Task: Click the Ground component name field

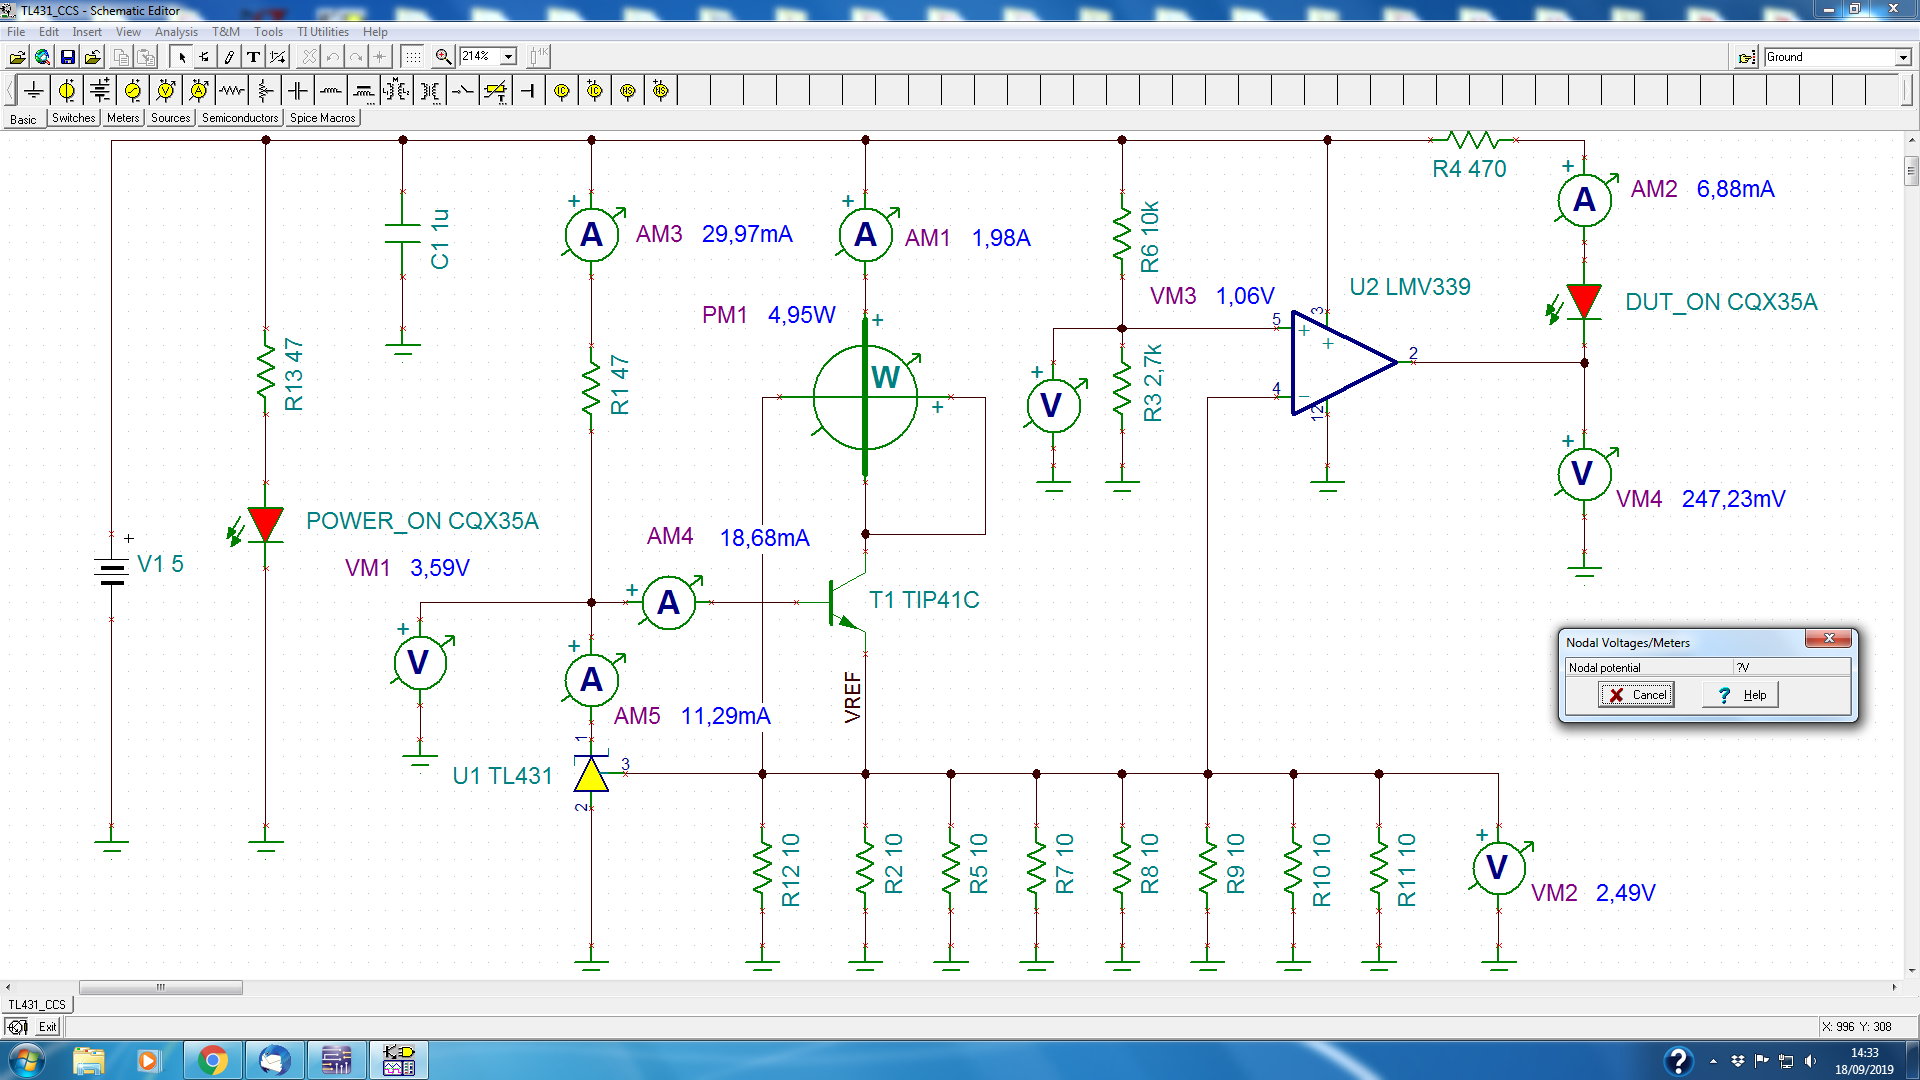Action: (1829, 57)
